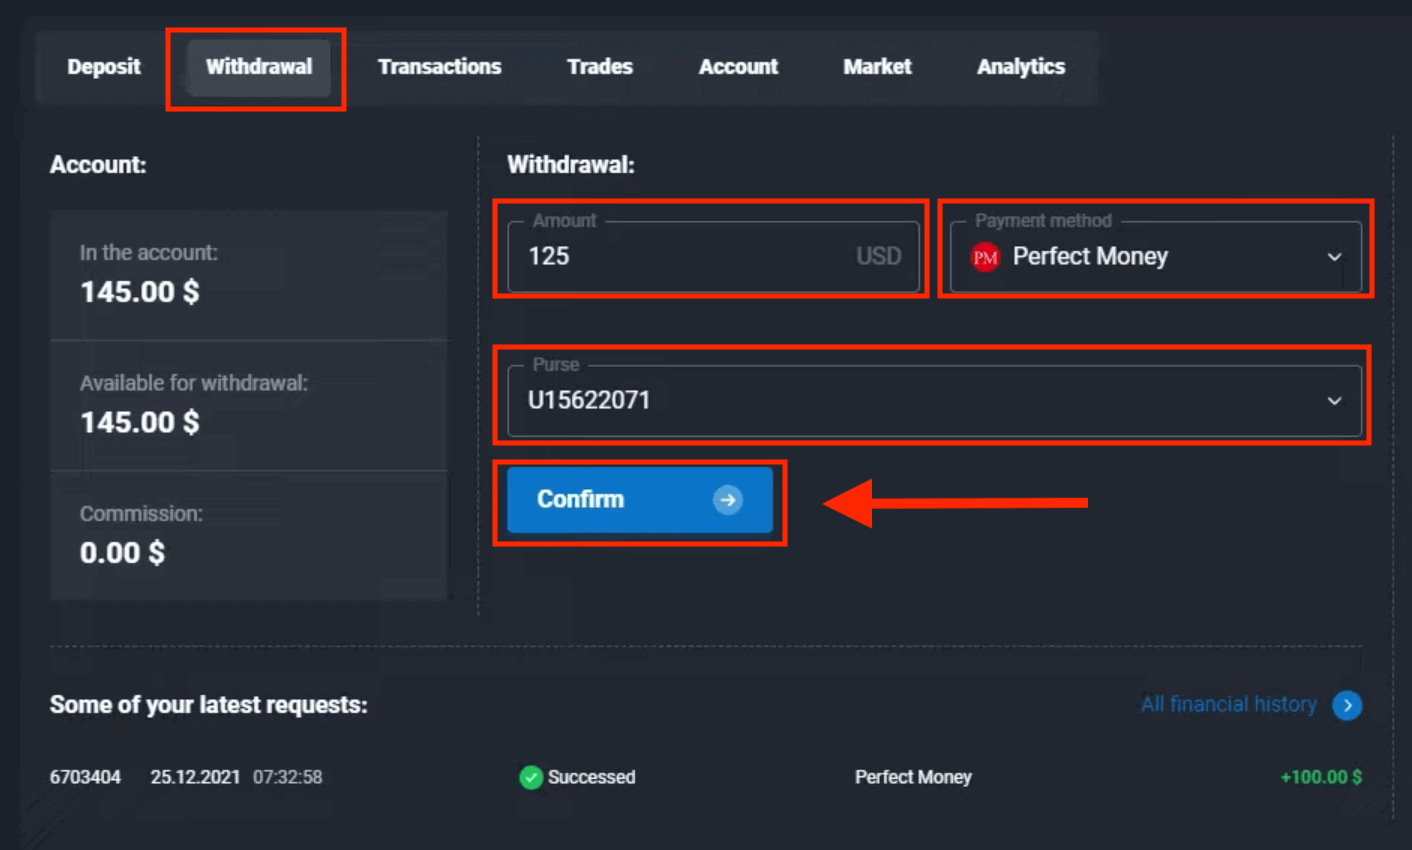Click the blue circle arrow beside financial history
1412x850 pixels.
pos(1347,705)
